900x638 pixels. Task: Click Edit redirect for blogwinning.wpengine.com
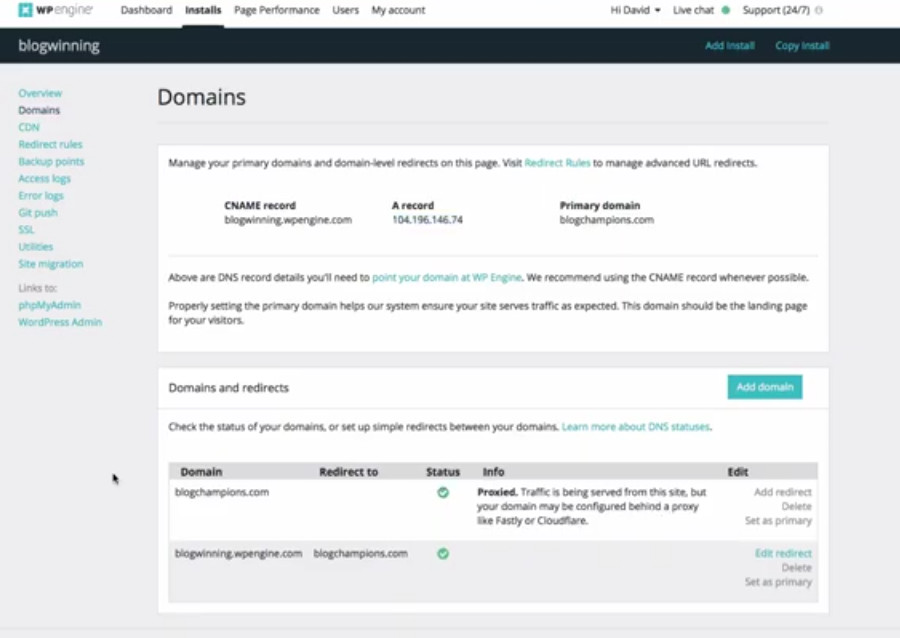point(783,554)
